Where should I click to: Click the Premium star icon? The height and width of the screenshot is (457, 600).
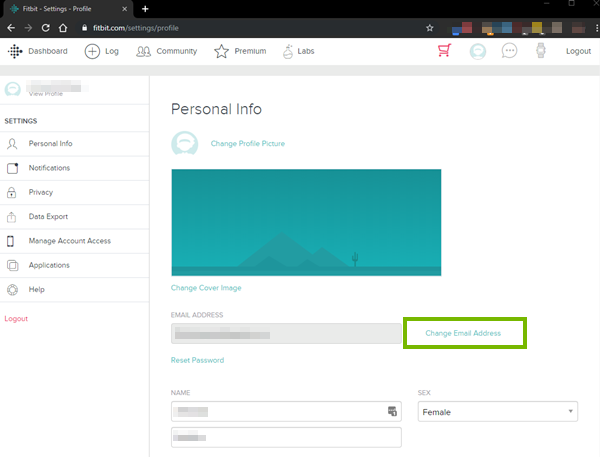[x=221, y=51]
